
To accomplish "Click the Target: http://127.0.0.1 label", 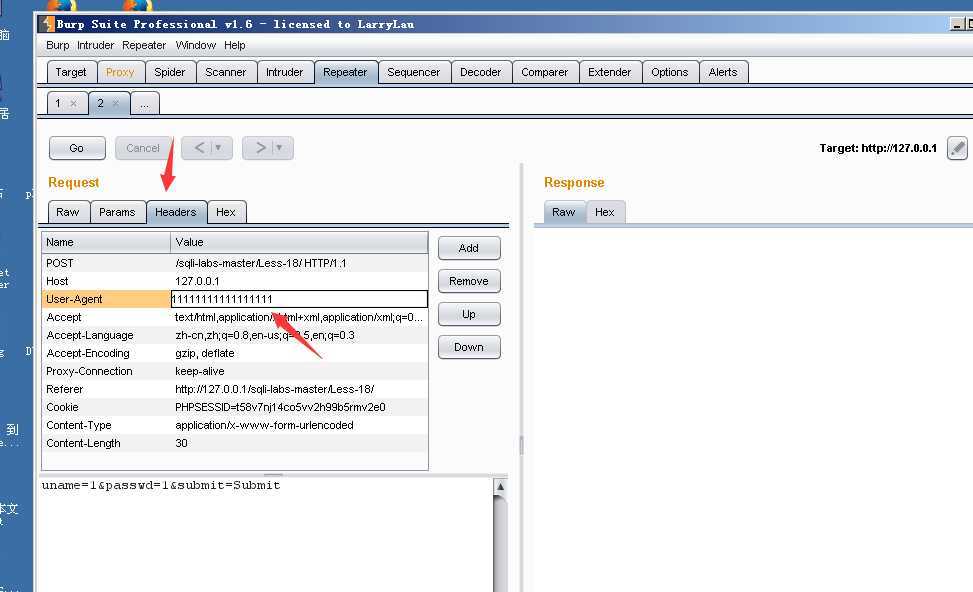I will pyautogui.click(x=878, y=148).
